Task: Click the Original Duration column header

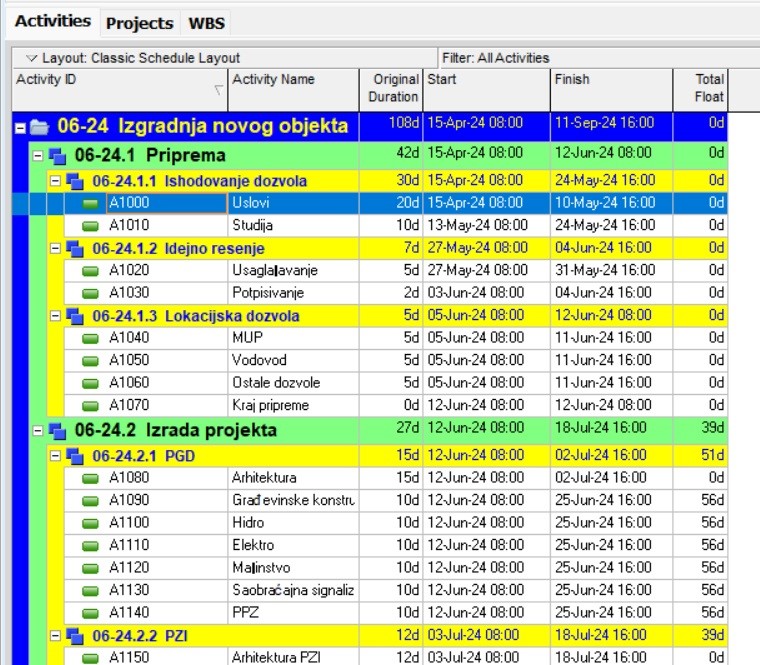Action: (x=391, y=88)
